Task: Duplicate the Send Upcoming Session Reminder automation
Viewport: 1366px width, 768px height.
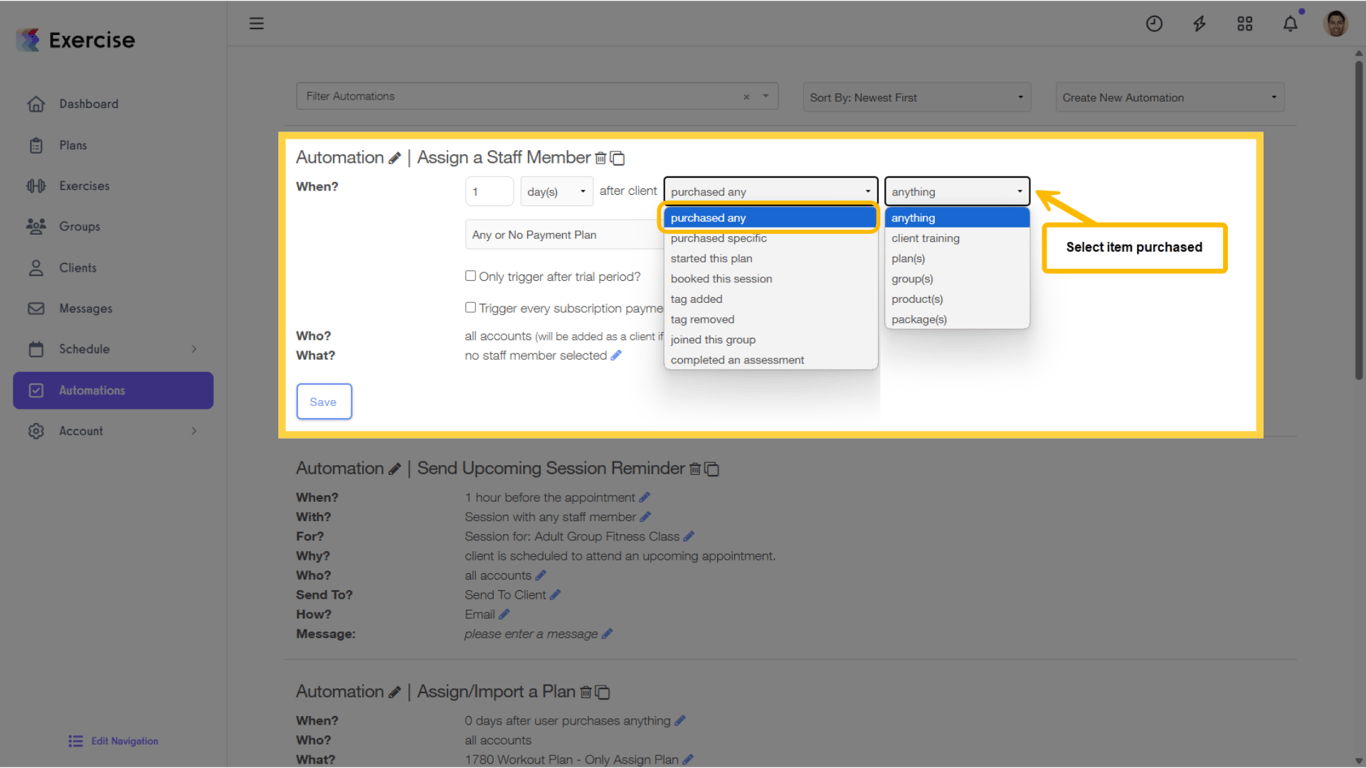Action: (x=711, y=468)
